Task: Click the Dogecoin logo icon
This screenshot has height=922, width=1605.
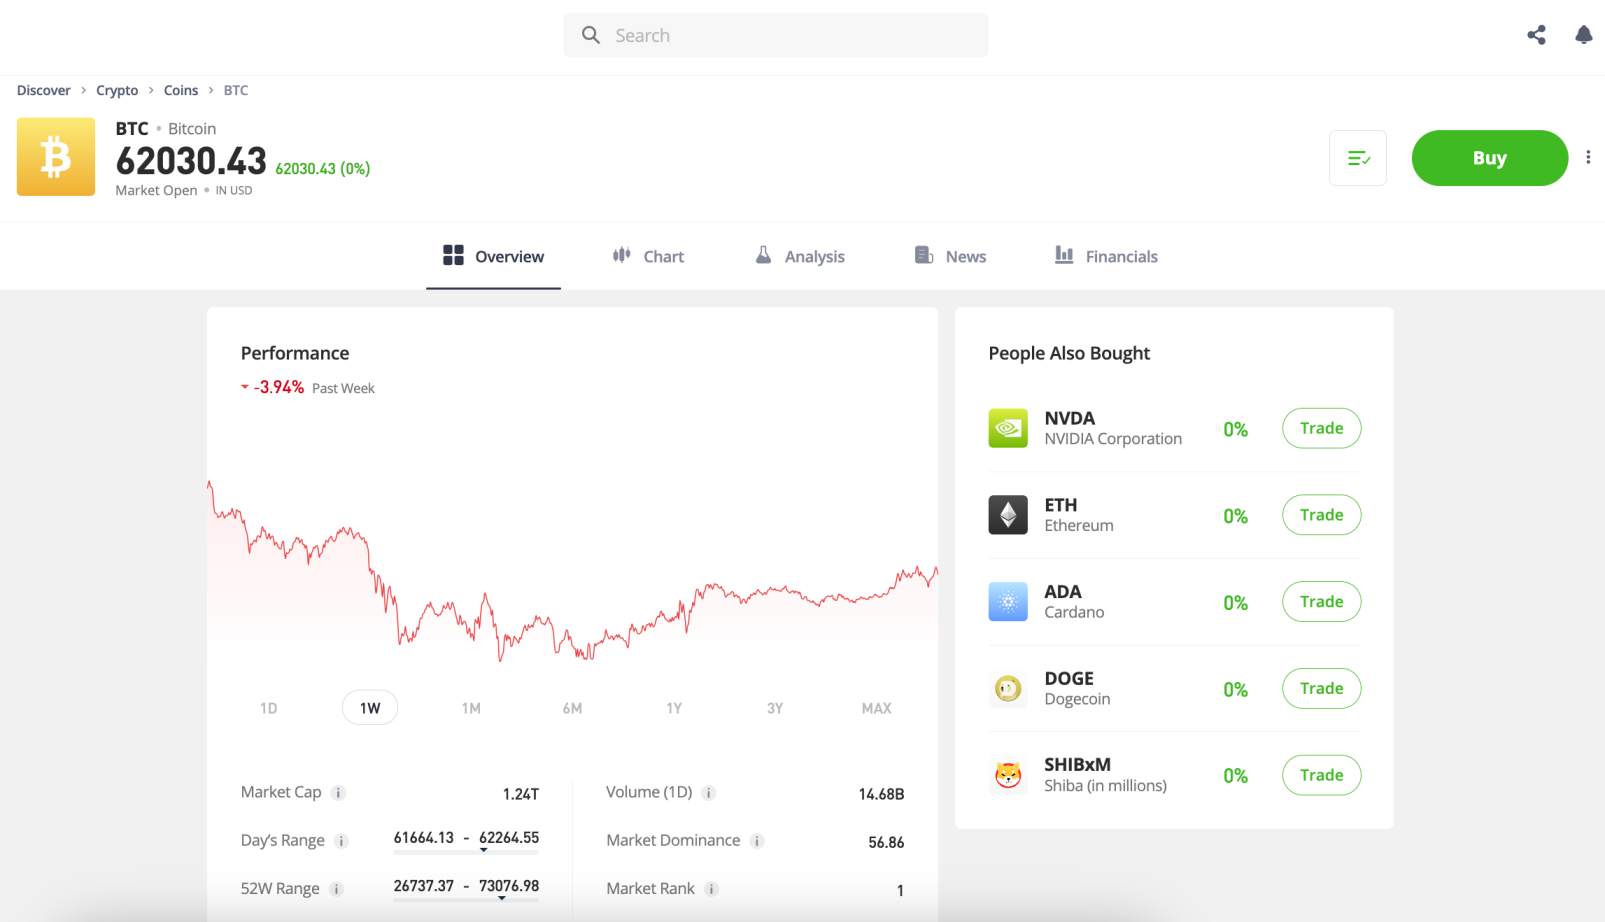Action: 1008,688
